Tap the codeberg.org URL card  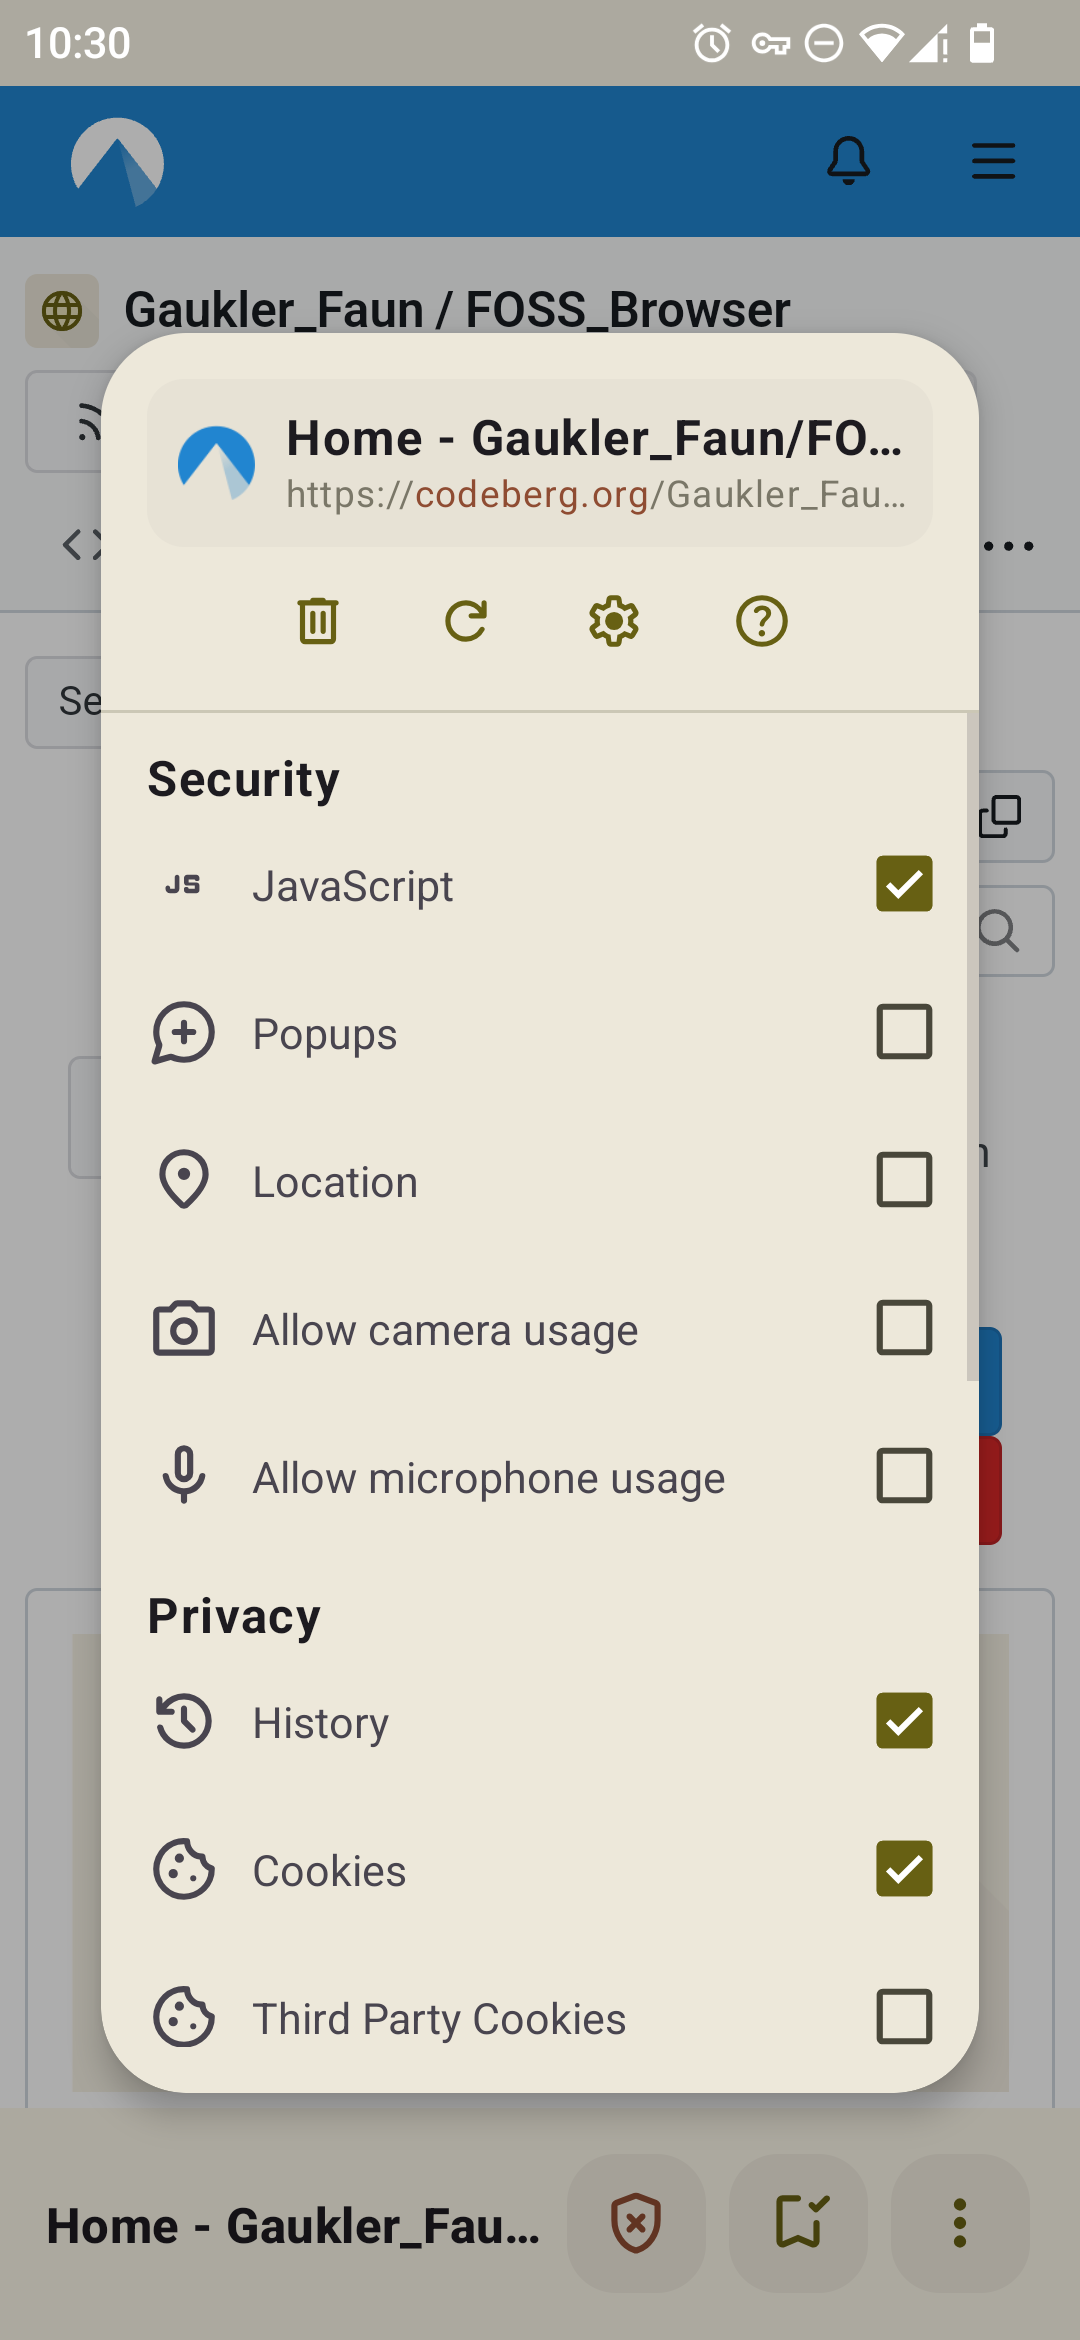pos(540,463)
